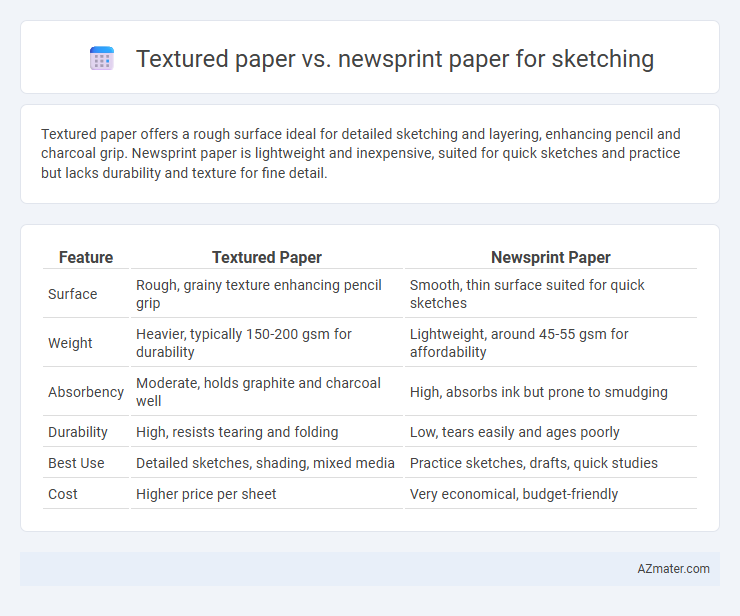Viewport: 740px width, 616px height.
Task: Click the heading 'Textured paper vs. newsprint paper for sketching'
Action: coord(395,59)
